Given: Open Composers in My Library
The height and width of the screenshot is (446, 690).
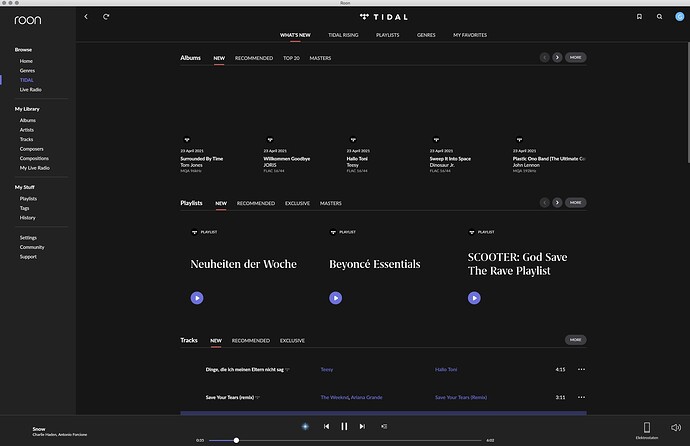Looking at the screenshot, I should (x=31, y=149).
